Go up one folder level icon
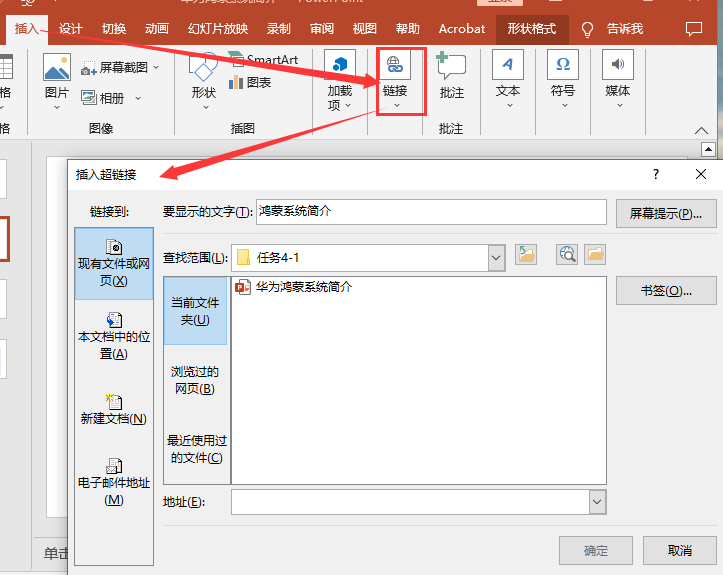Image resolution: width=723 pixels, height=575 pixels. [x=526, y=256]
